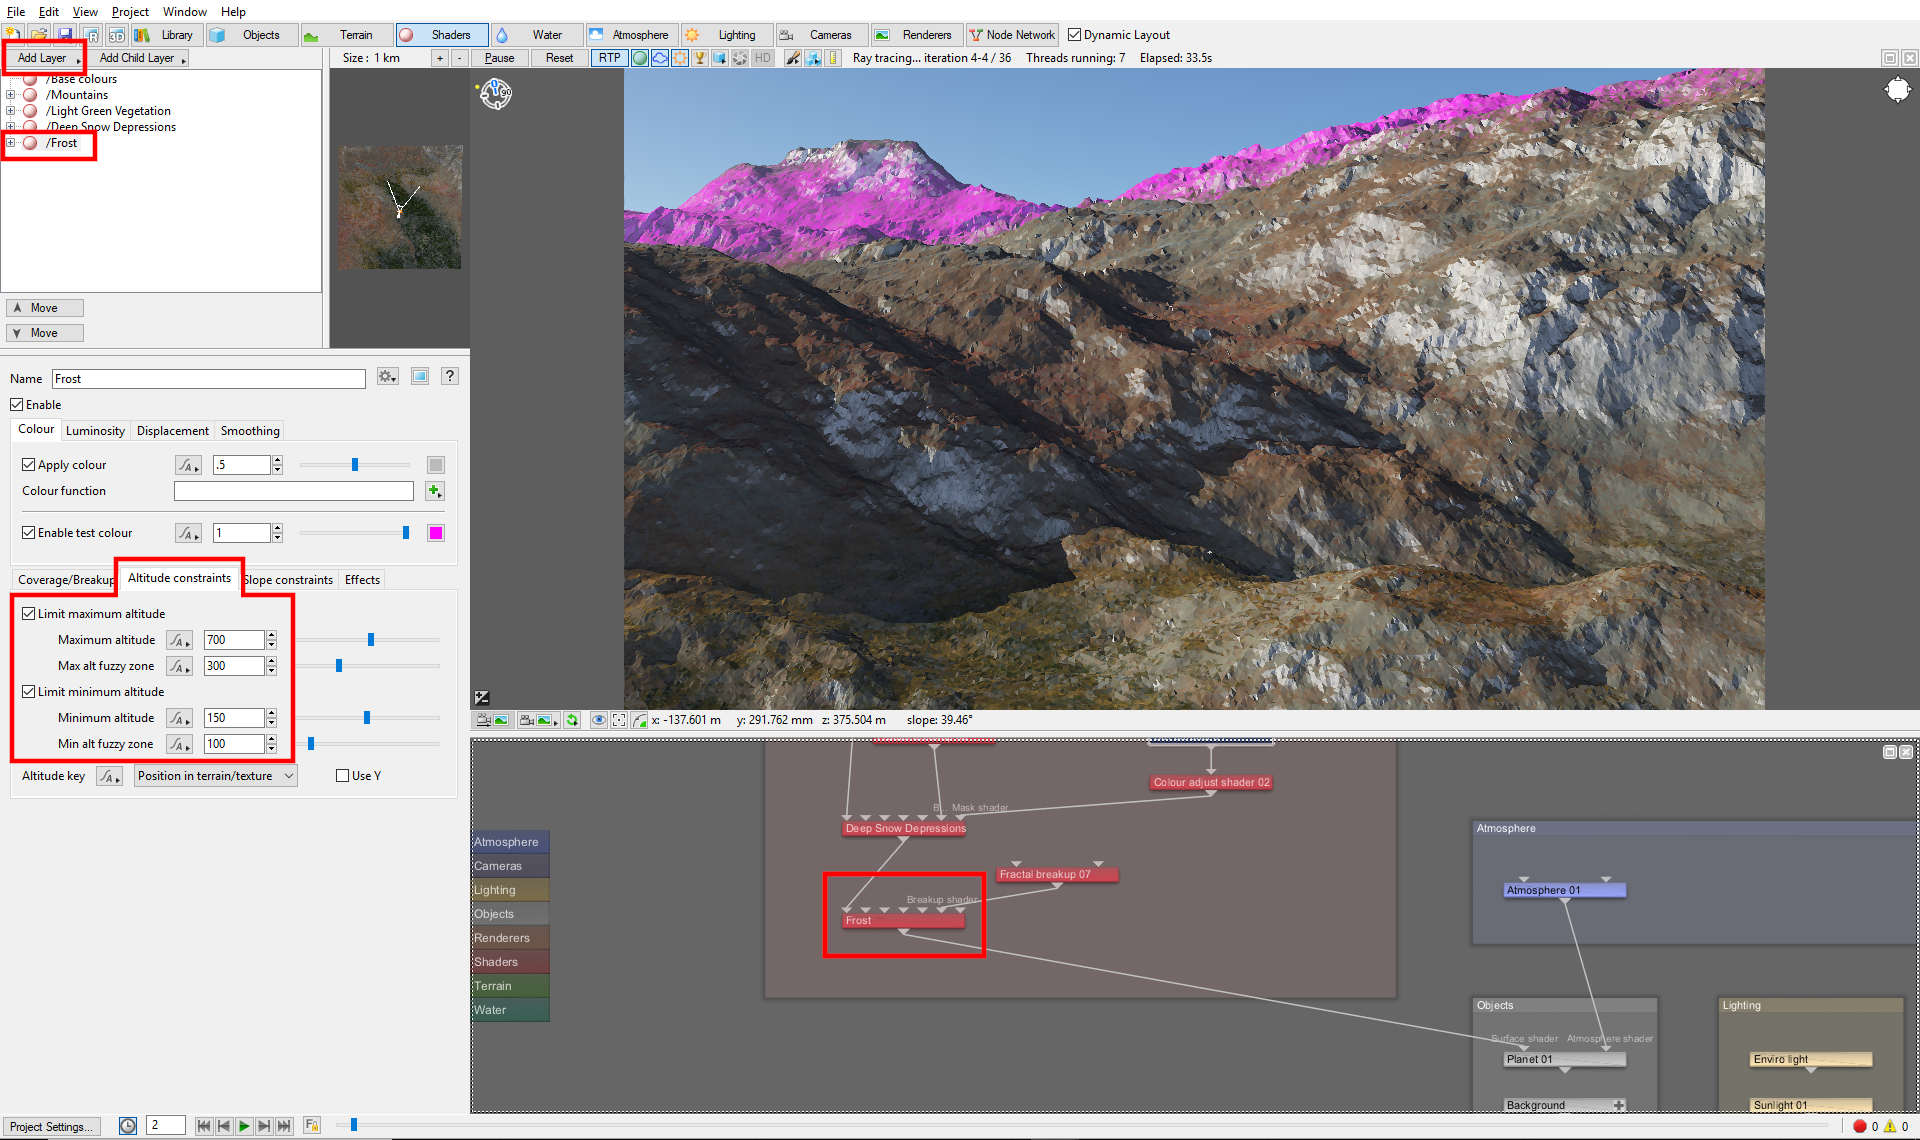Screen dimensions: 1920x1140
Task: Click the open project folder icon
Action: coord(38,35)
